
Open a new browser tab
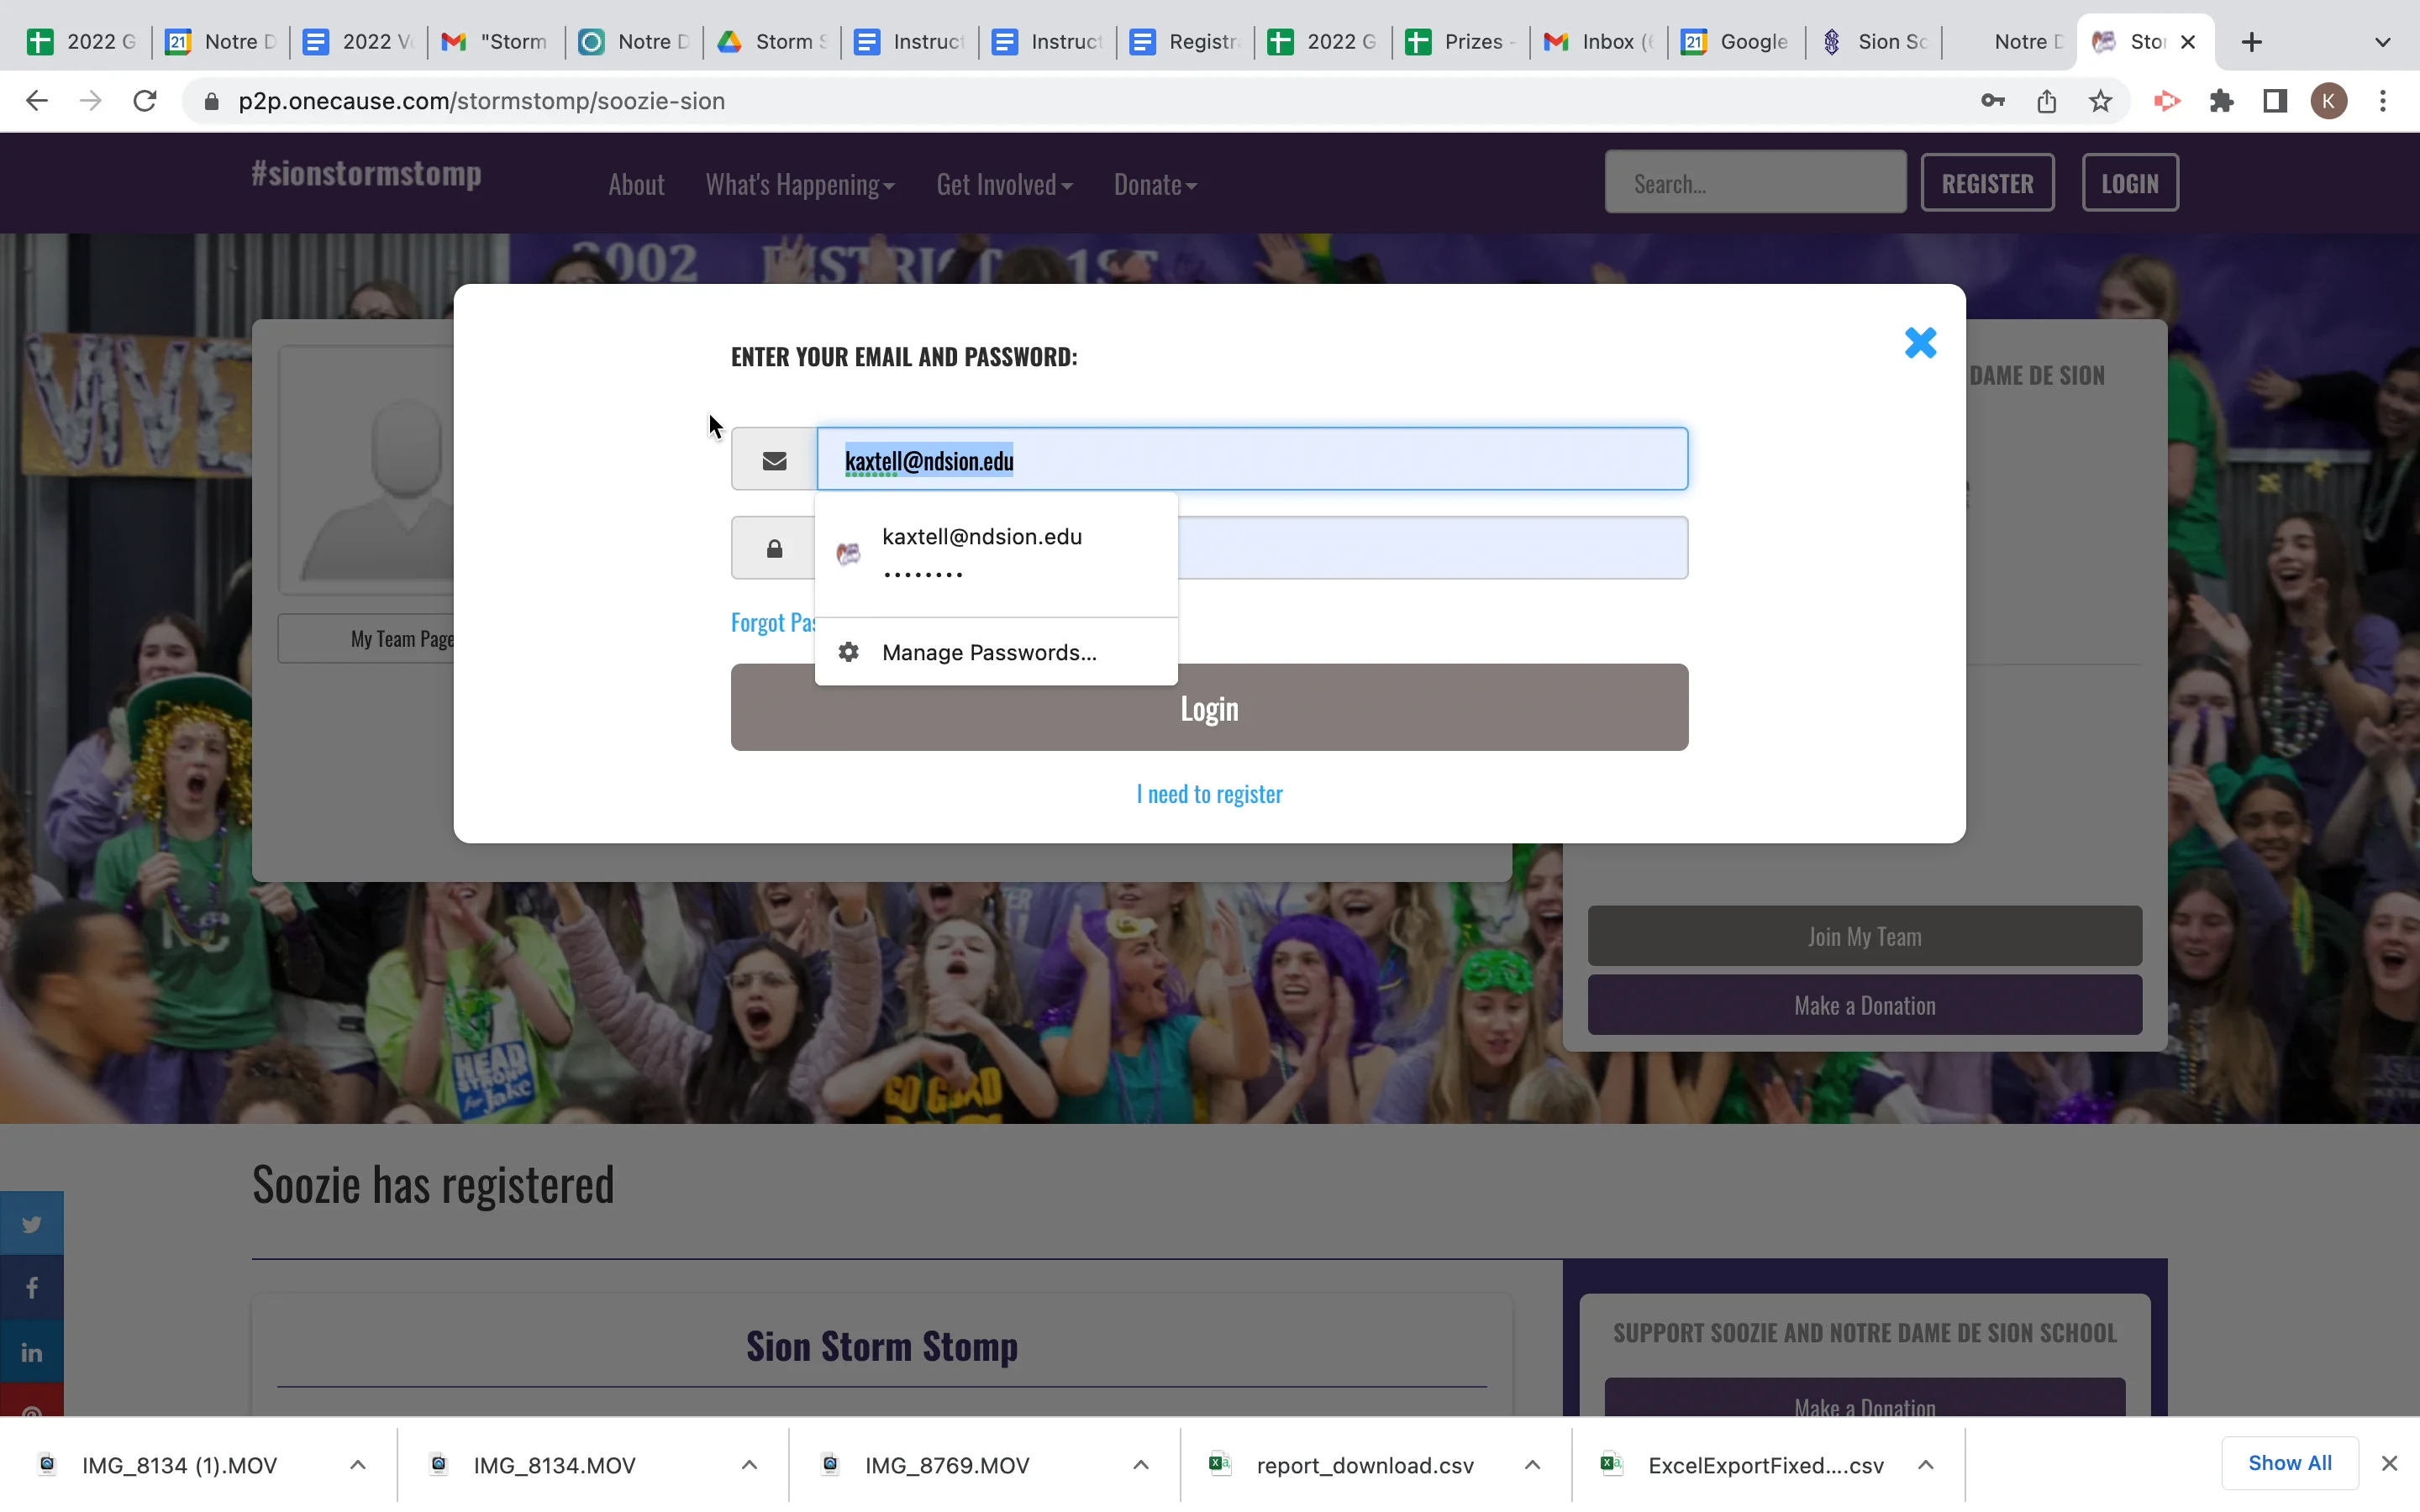(x=2251, y=42)
